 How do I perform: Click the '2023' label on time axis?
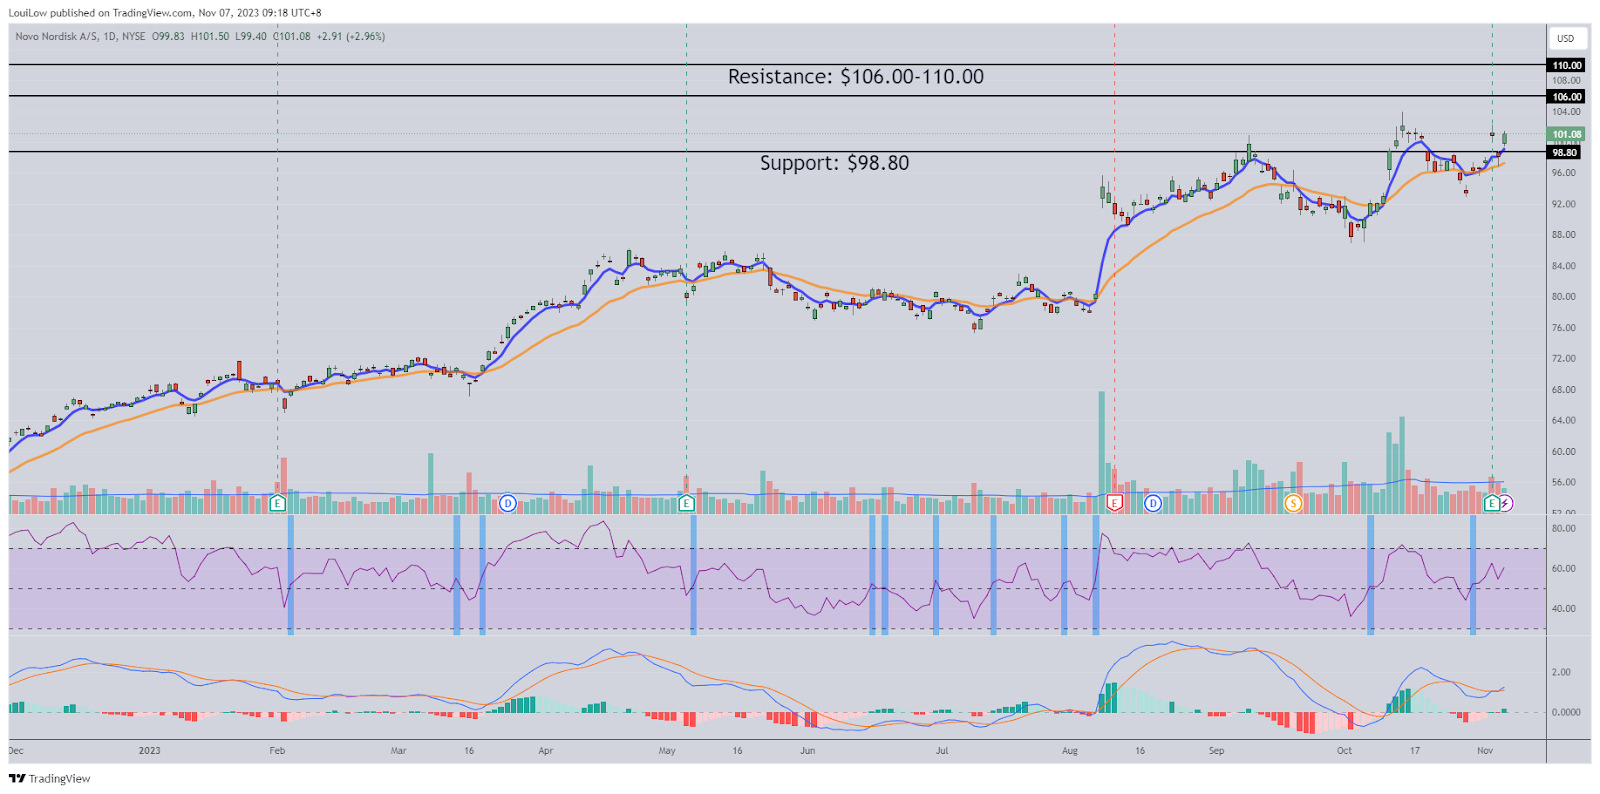(149, 750)
